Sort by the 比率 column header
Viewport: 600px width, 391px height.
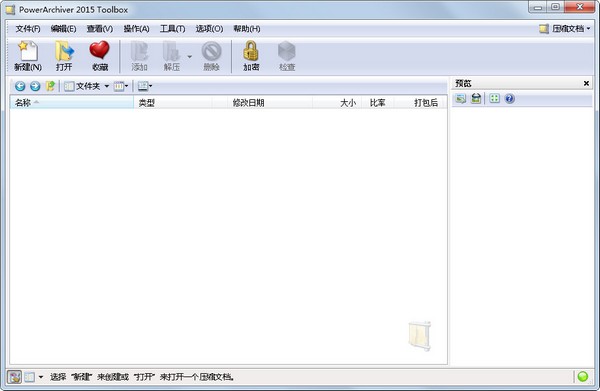pyautogui.click(x=378, y=103)
